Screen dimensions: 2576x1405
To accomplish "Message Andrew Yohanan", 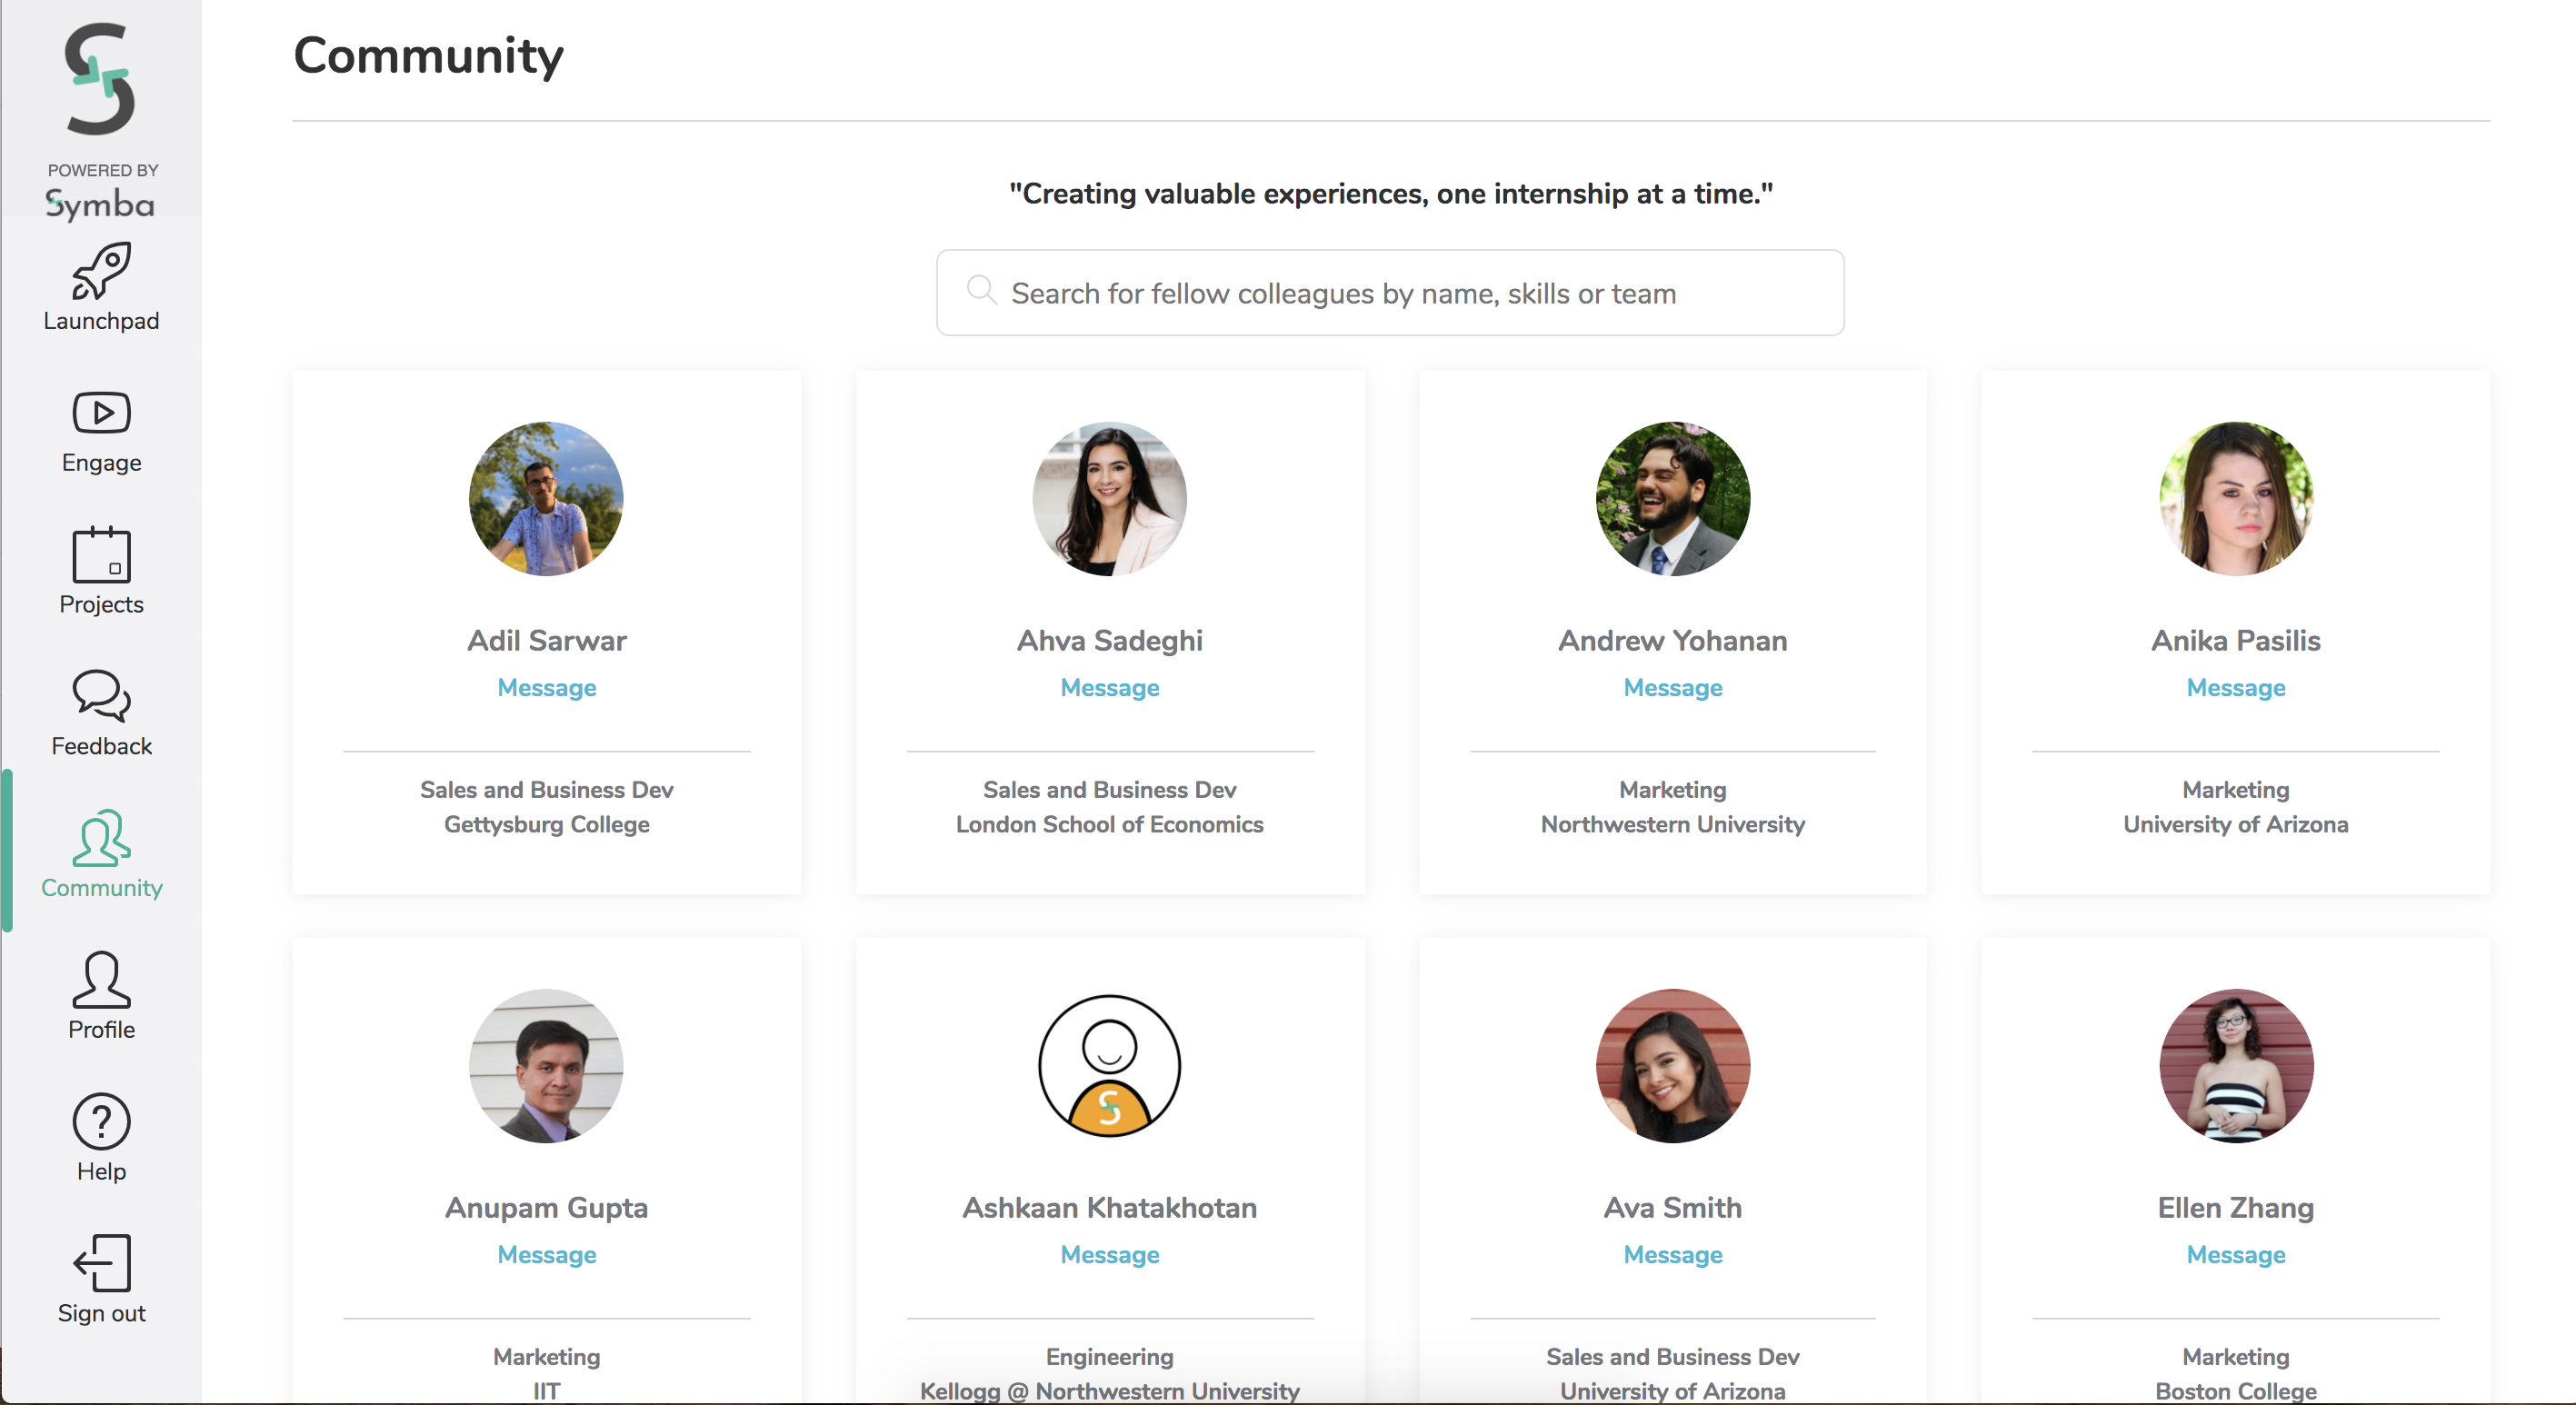I will coord(1672,688).
